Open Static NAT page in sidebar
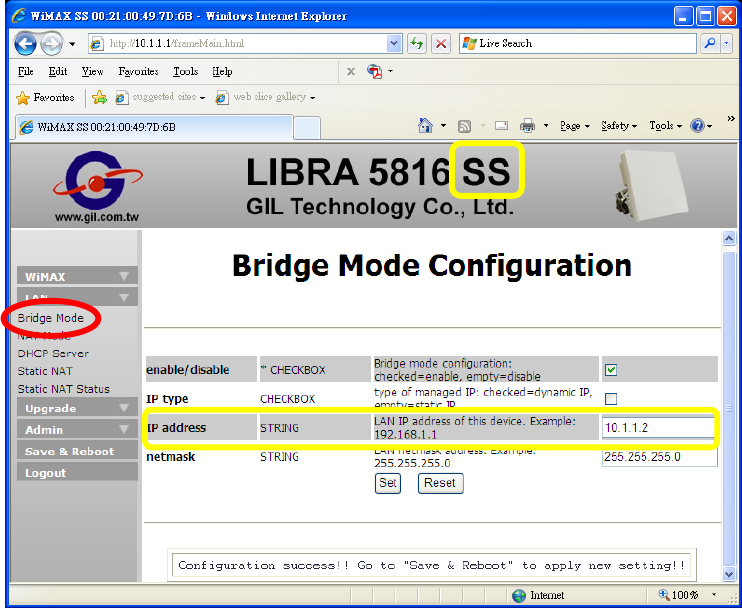Screen dimensions: 742x608 45,371
